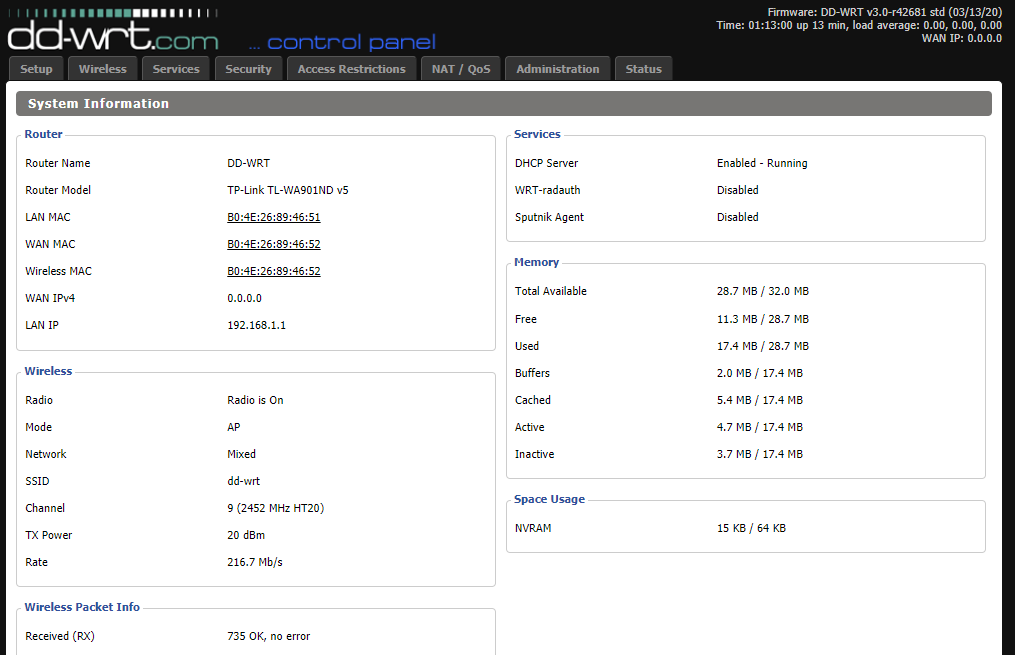Click the NVRAM usage 15 KB / 64 KB

tap(751, 528)
